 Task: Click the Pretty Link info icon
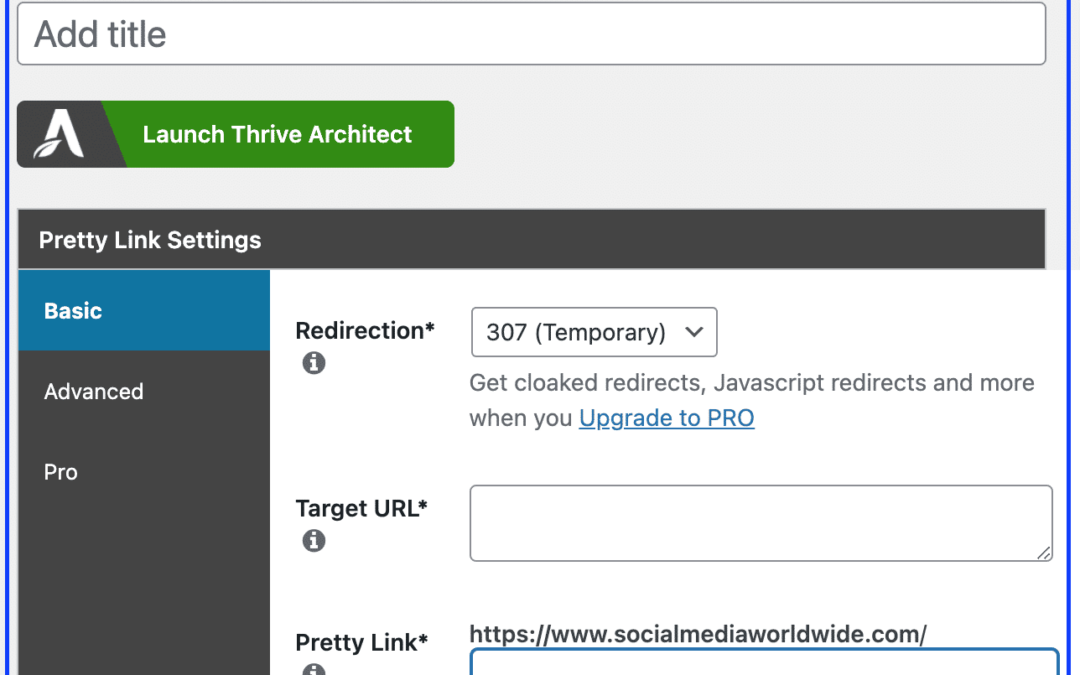(x=313, y=669)
